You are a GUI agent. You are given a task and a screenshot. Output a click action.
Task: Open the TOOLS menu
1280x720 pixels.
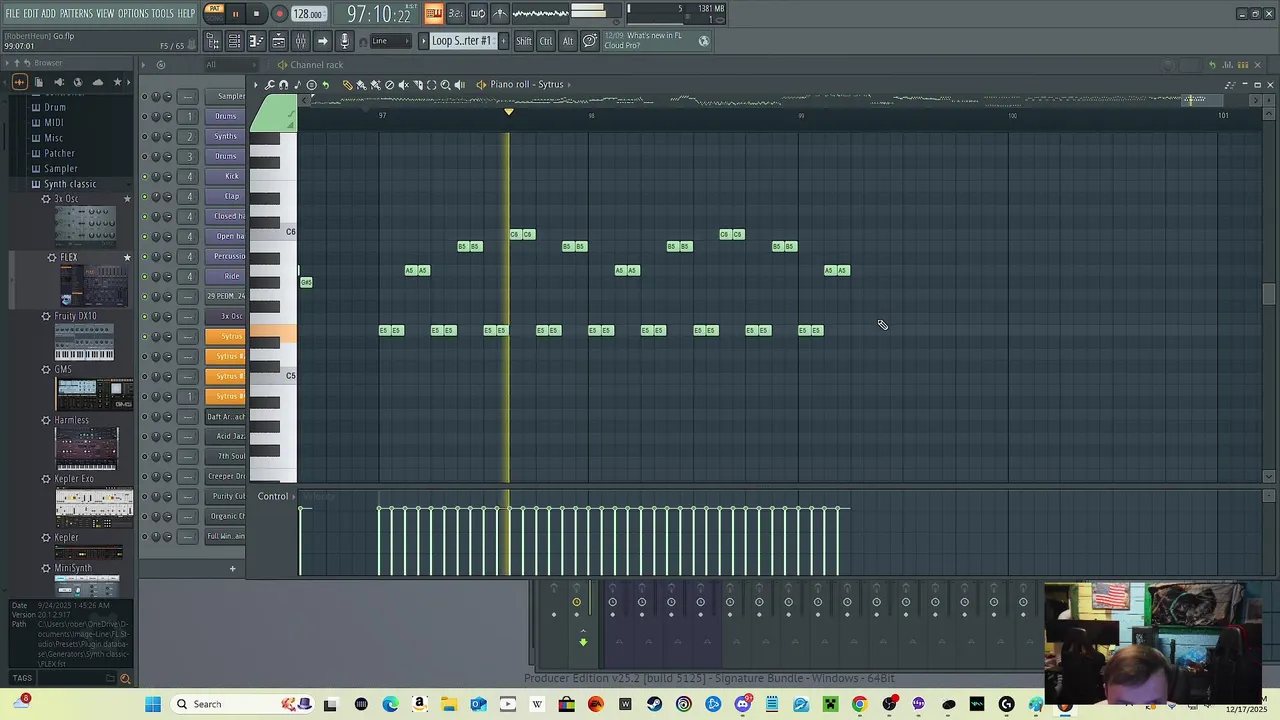click(x=163, y=13)
